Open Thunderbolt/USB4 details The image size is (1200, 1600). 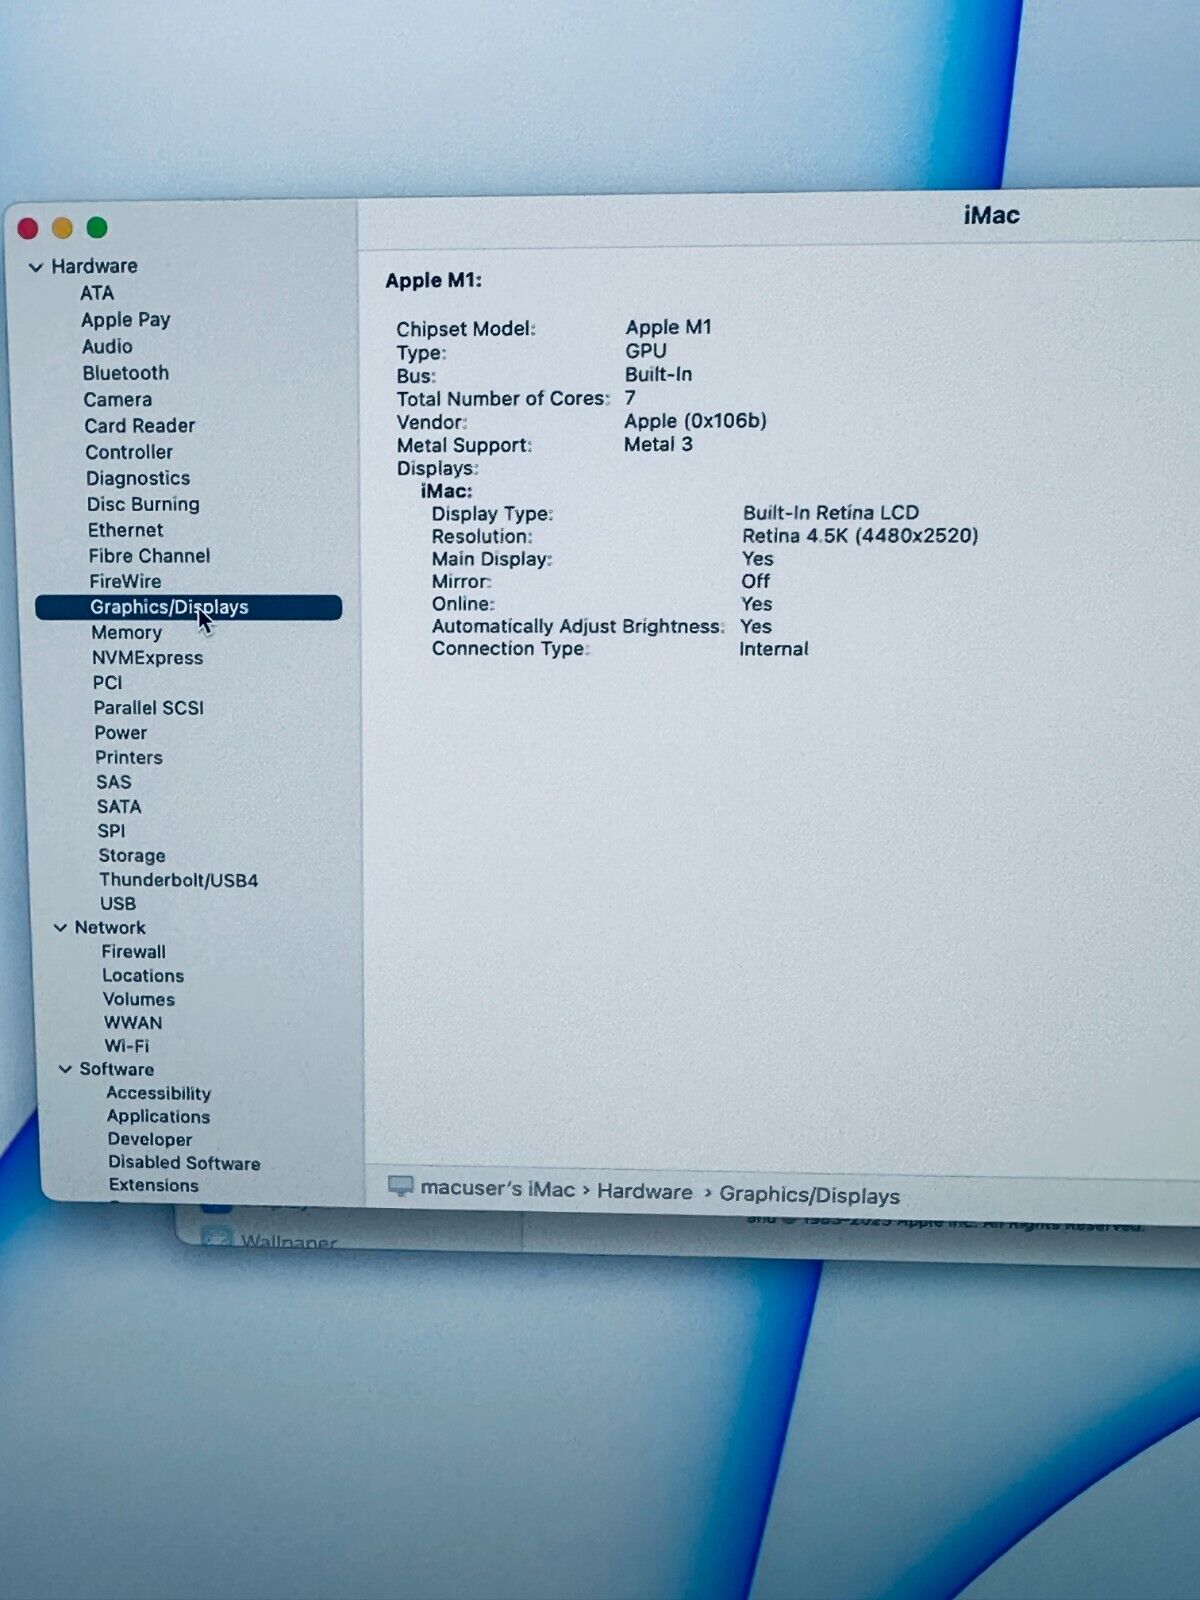[x=178, y=880]
